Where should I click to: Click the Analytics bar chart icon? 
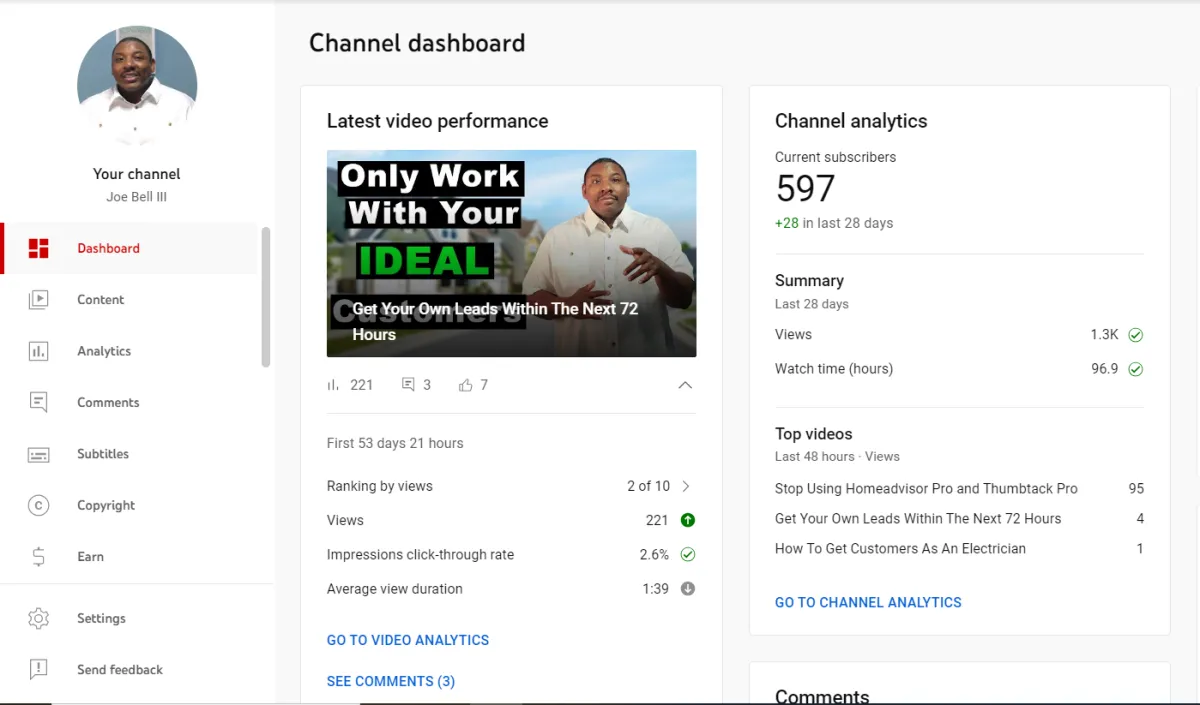39,351
